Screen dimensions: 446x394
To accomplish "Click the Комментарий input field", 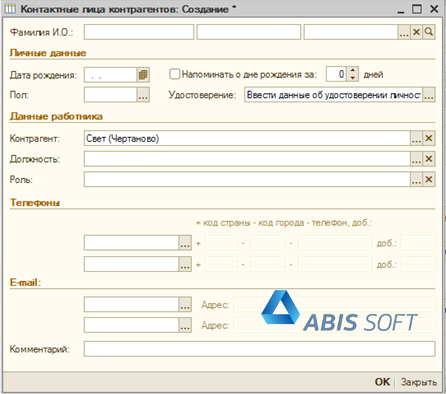I will [x=260, y=349].
